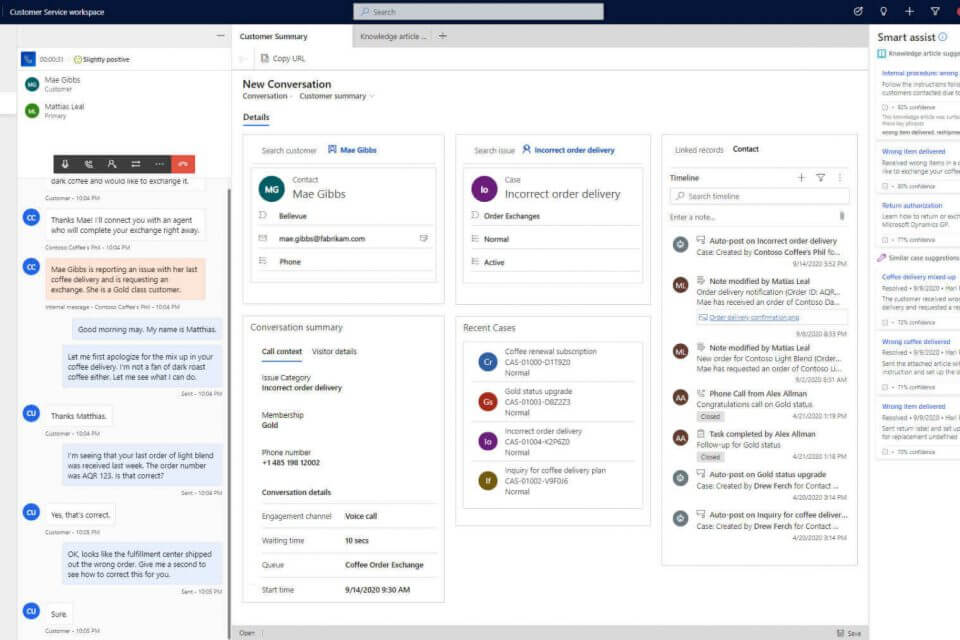Click the Search timeline field
The image size is (960, 640).
click(x=760, y=196)
